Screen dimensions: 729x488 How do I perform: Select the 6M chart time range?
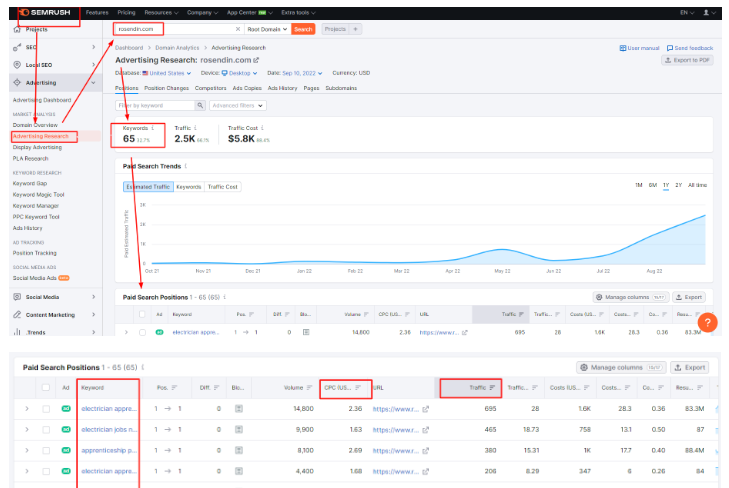tap(652, 185)
